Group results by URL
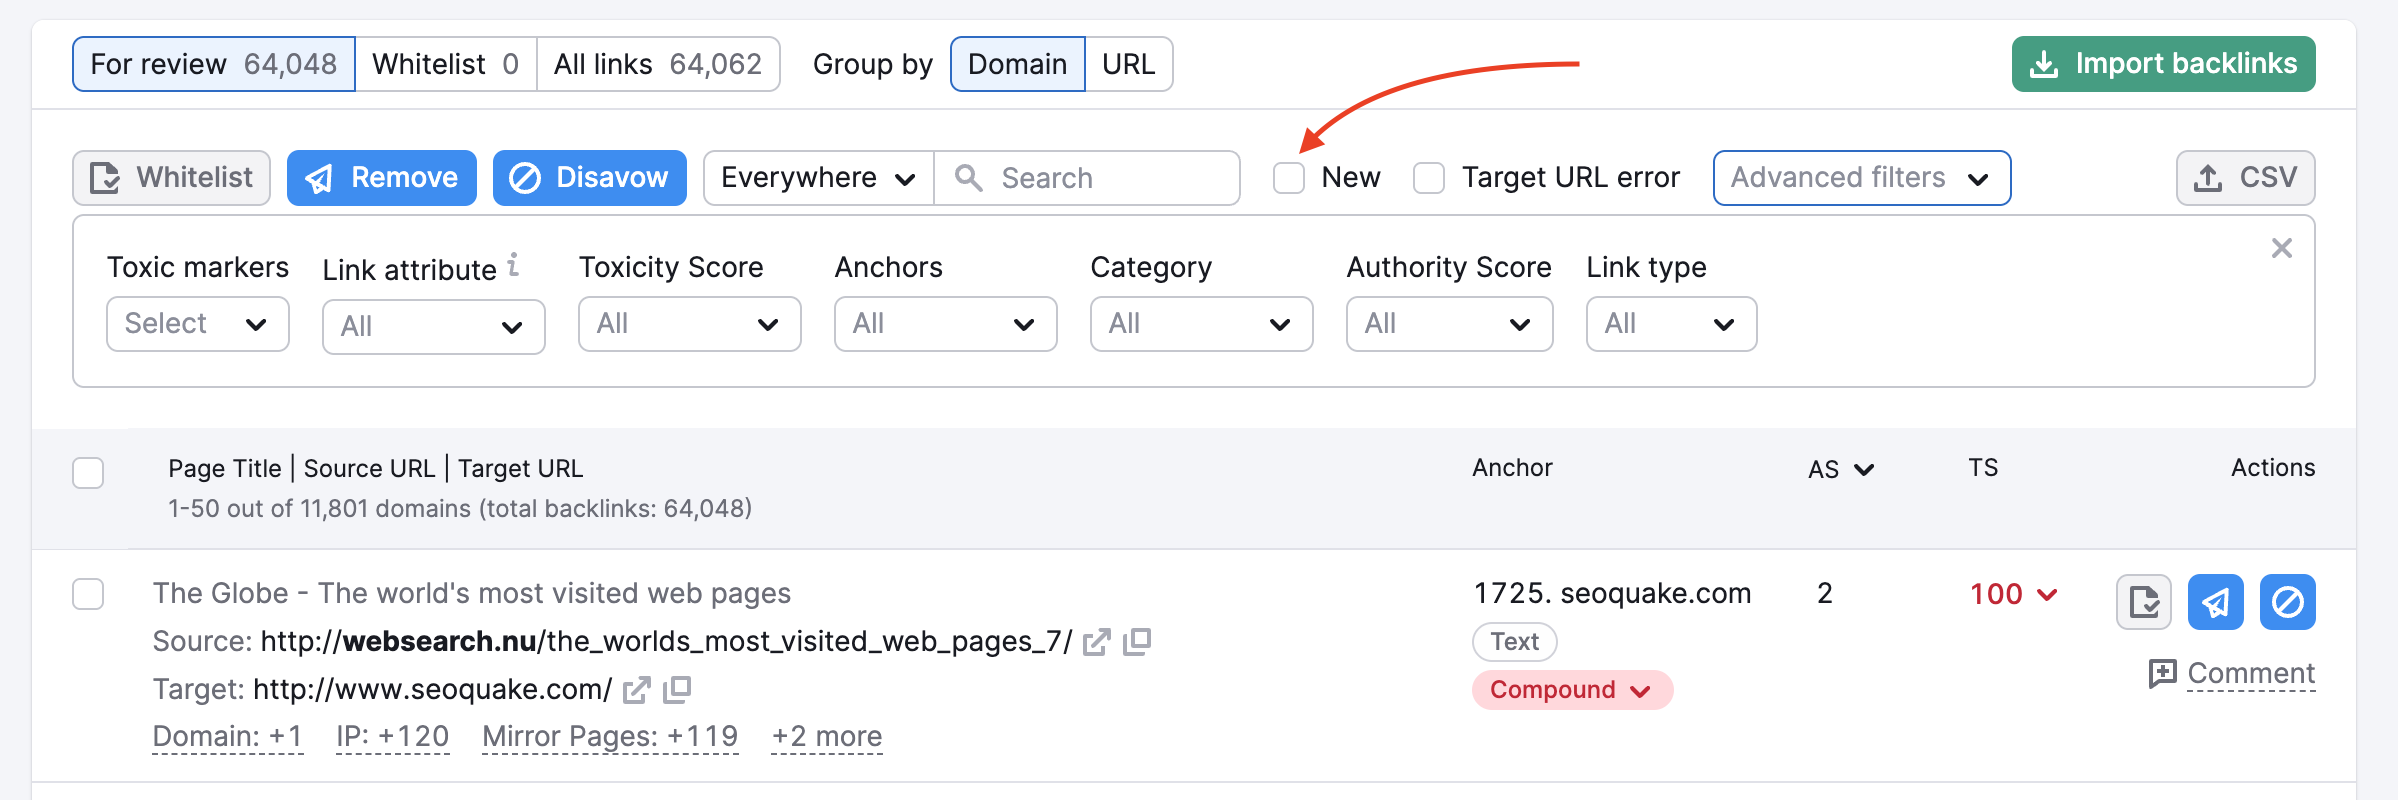 coord(1128,63)
